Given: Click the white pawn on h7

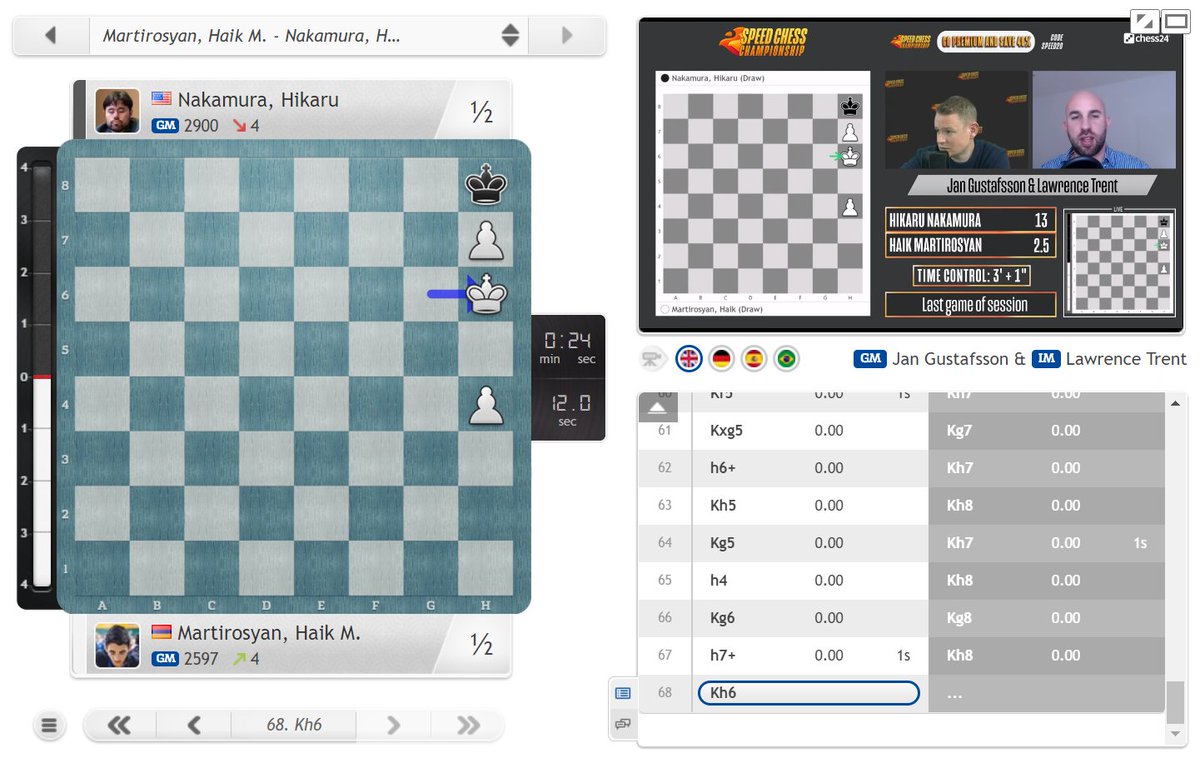Looking at the screenshot, I should [x=486, y=240].
